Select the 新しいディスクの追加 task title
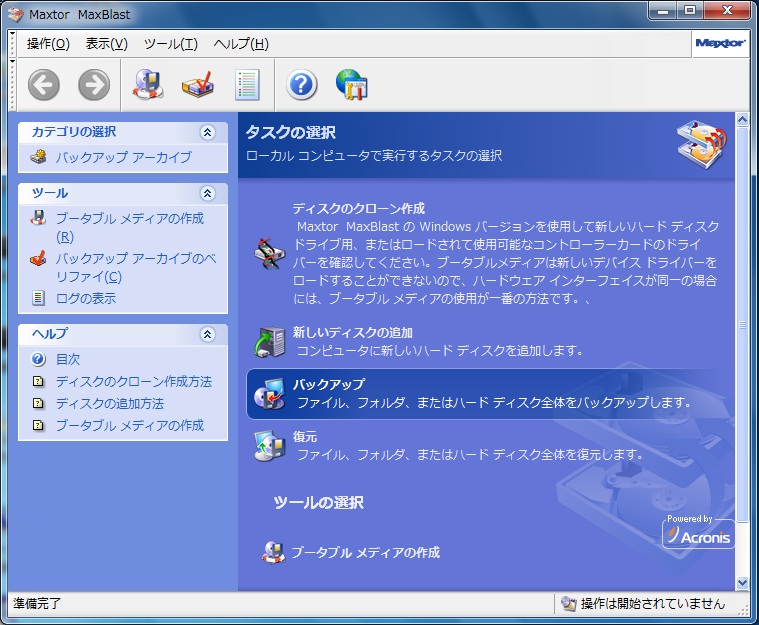Image resolution: width=759 pixels, height=625 pixels. [x=352, y=332]
